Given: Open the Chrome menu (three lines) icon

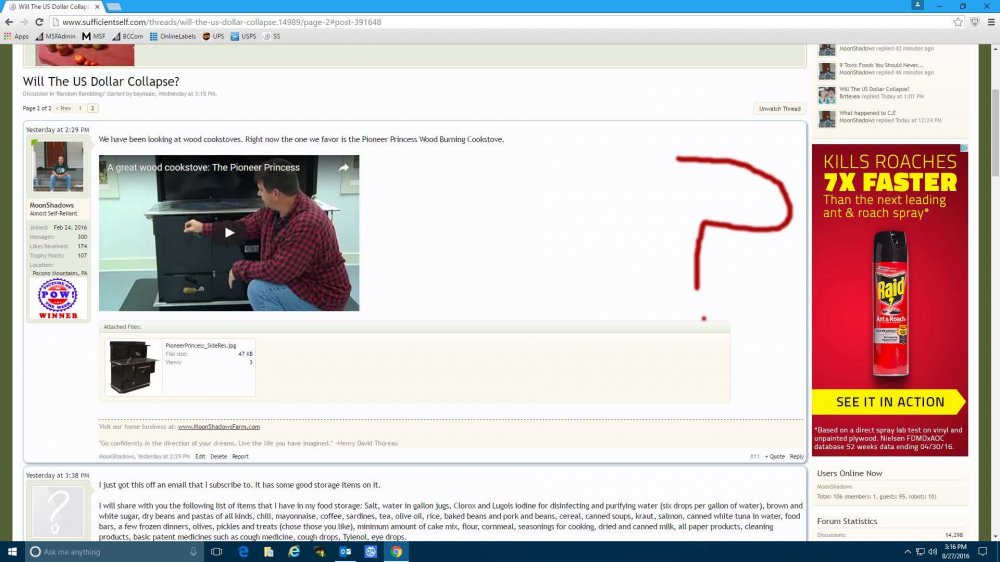Looking at the screenshot, I should click(990, 22).
